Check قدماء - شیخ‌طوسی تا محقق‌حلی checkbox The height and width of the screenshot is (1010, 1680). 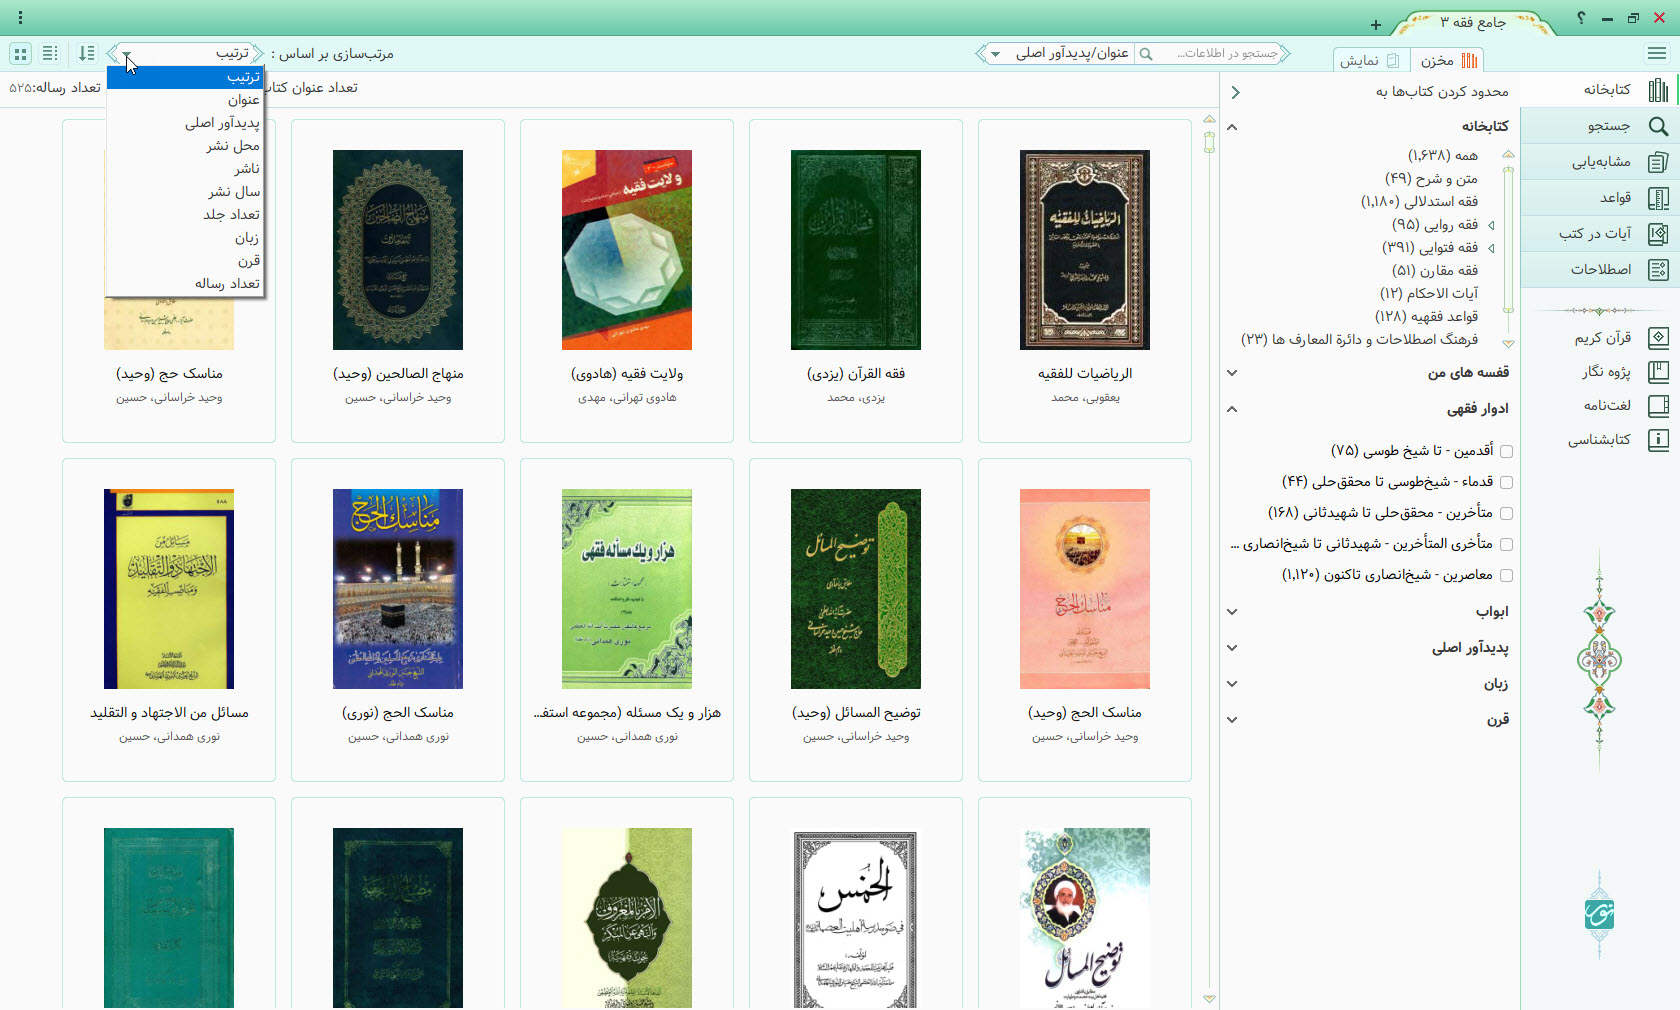pos(1506,482)
